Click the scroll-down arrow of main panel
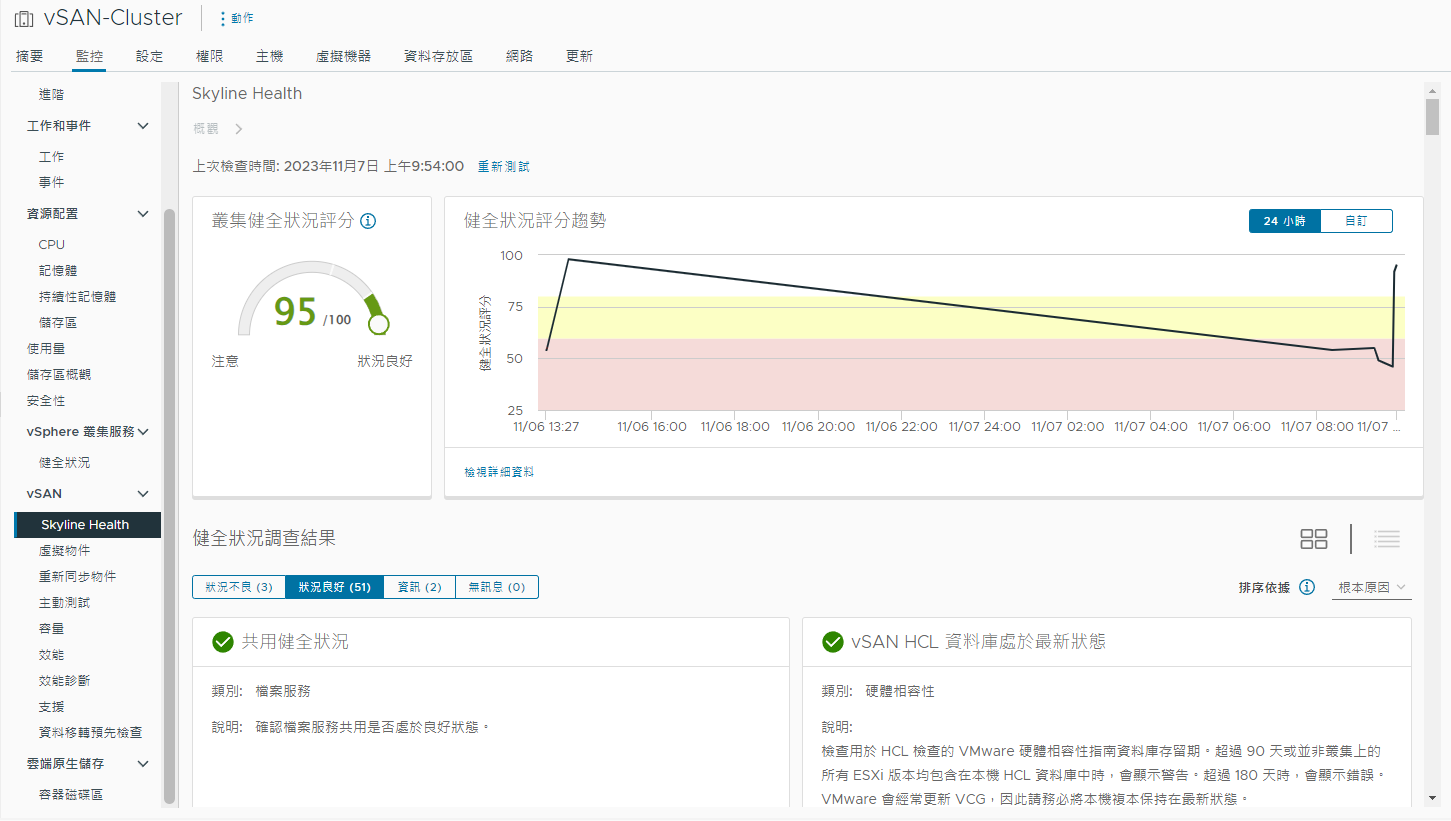1451x821 pixels. 1433,799
